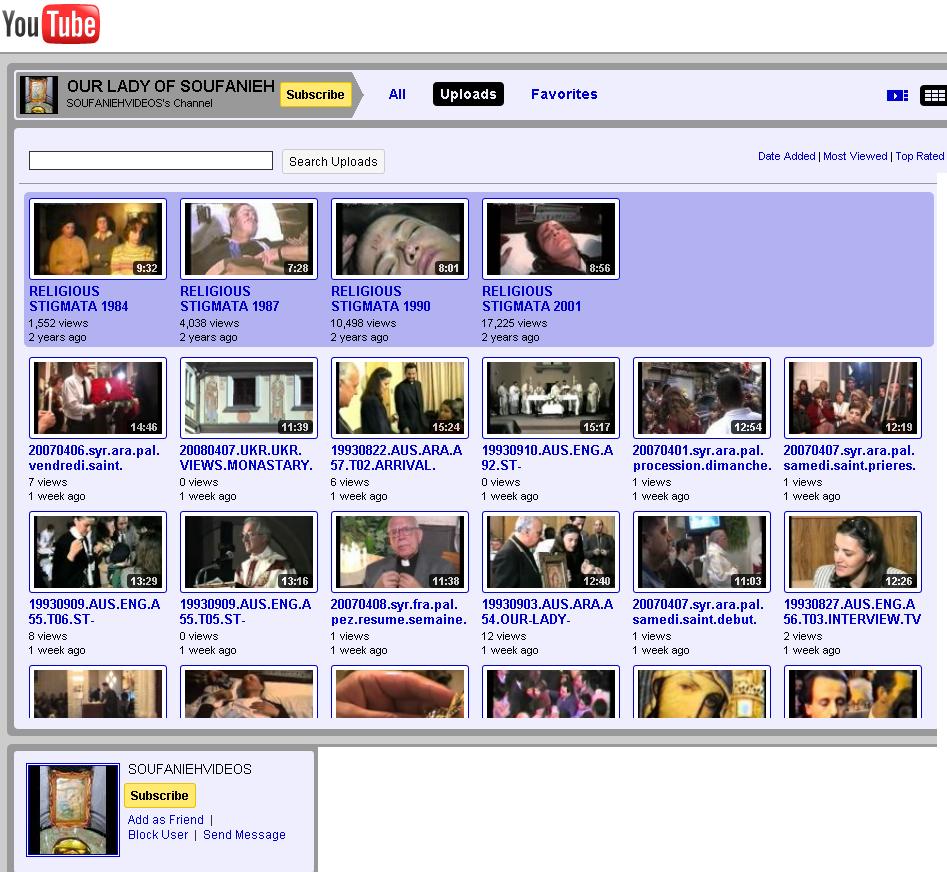Switch to grid view icon
947x872 pixels.
[933, 95]
